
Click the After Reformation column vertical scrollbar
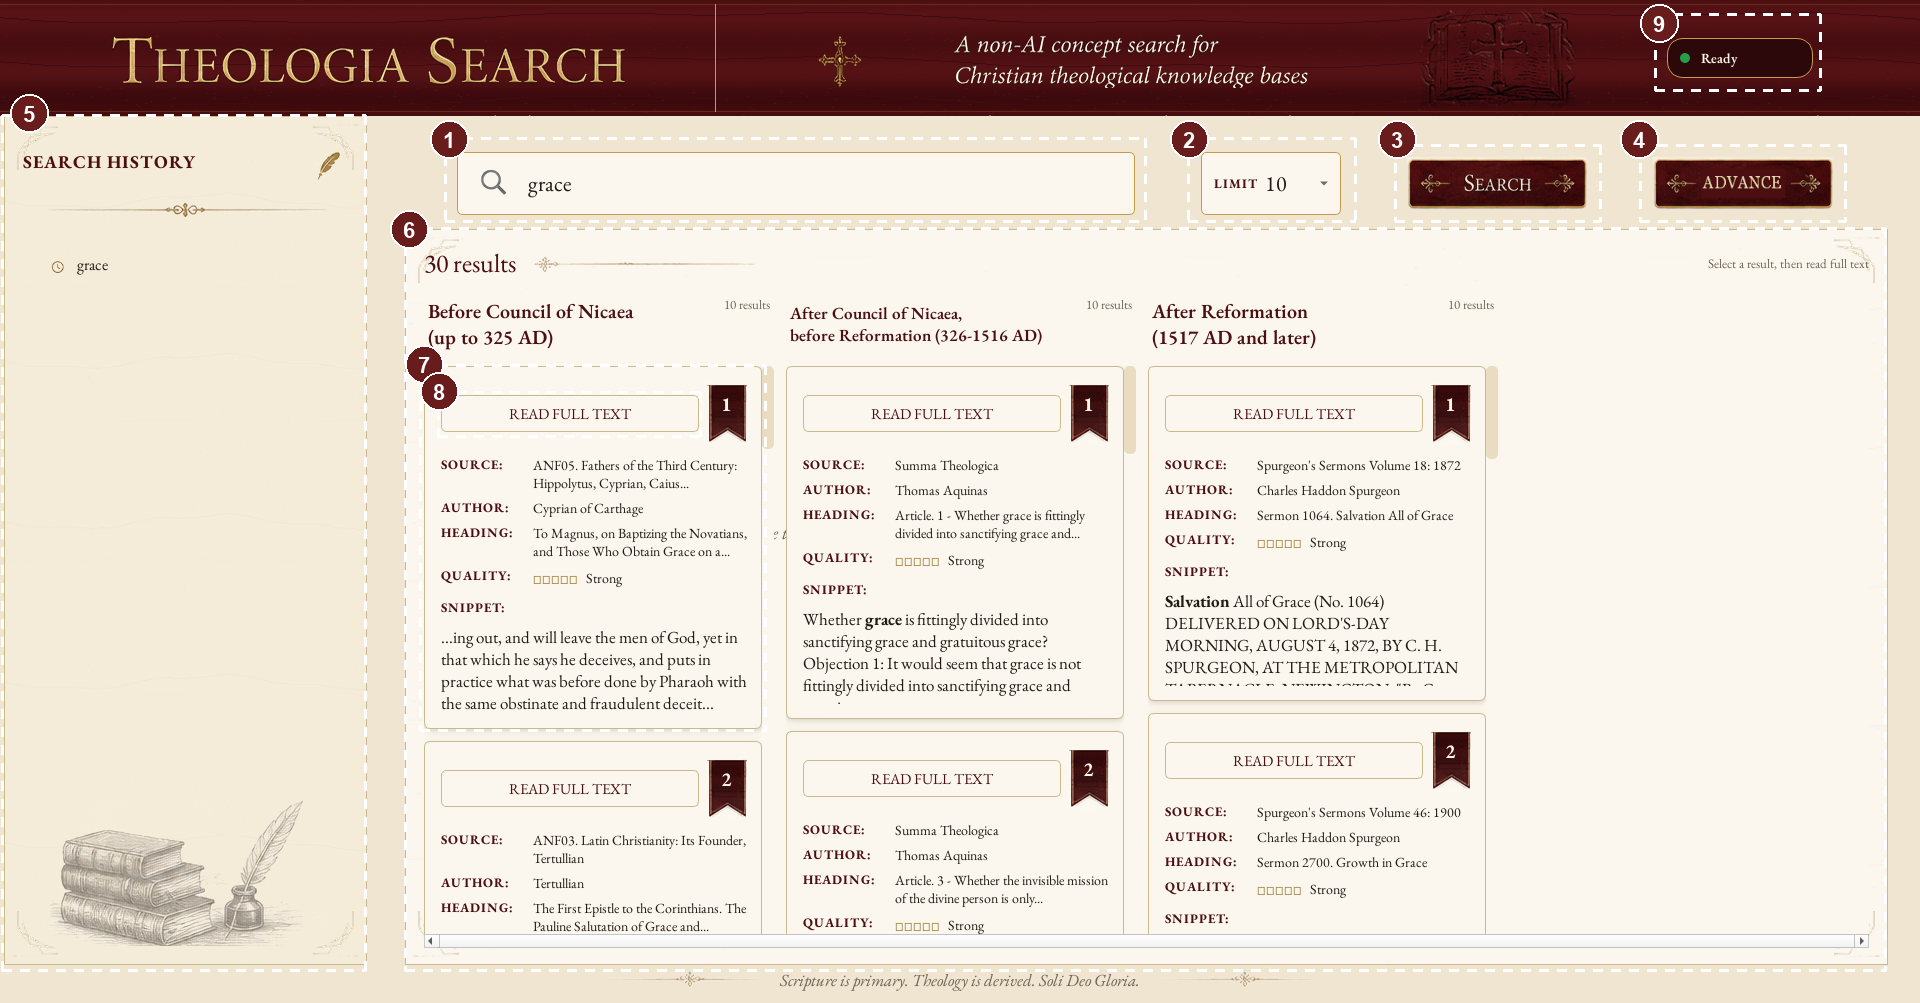coord(1492,412)
